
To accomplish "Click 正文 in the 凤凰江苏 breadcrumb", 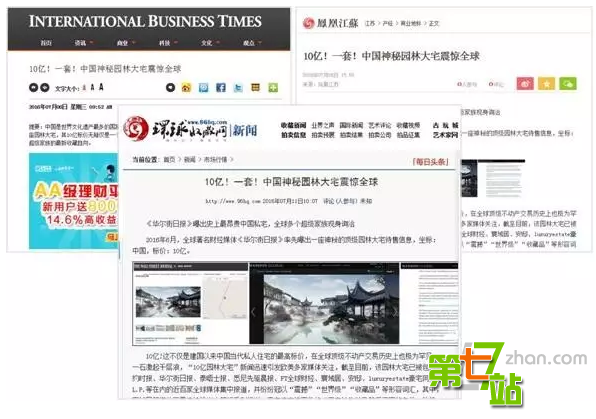I will click(x=434, y=24).
